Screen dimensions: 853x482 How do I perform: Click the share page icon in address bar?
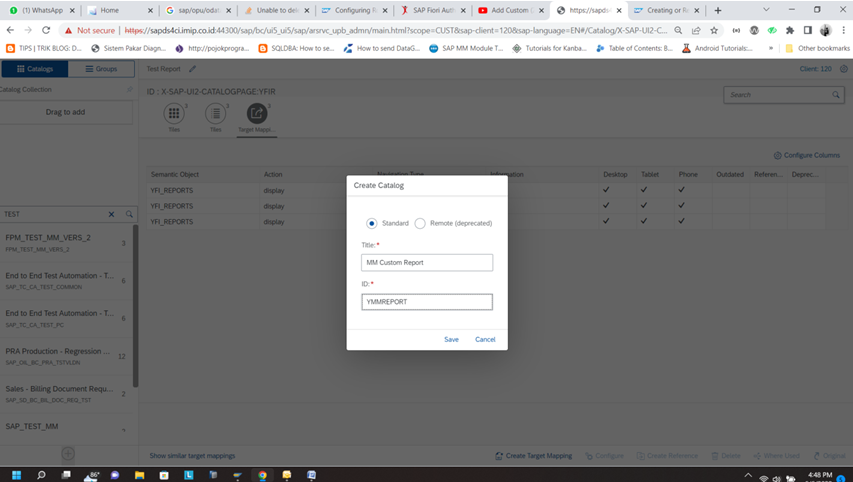696,30
